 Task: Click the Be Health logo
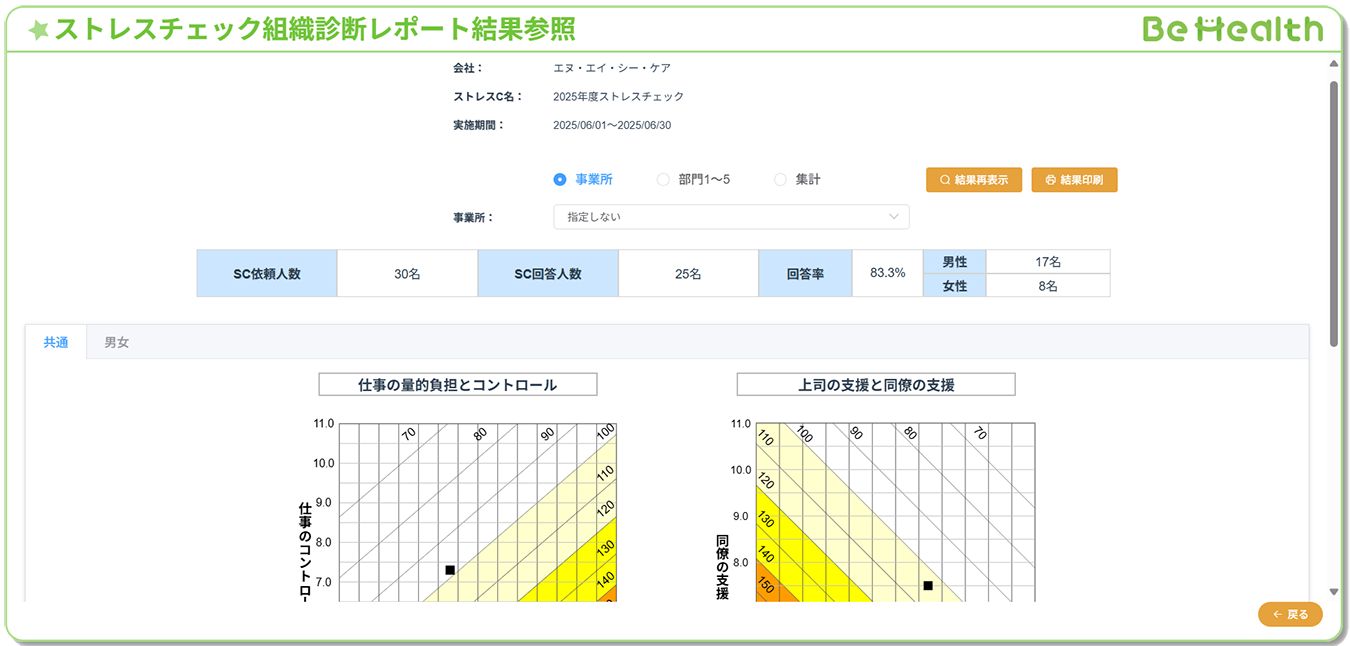1232,30
